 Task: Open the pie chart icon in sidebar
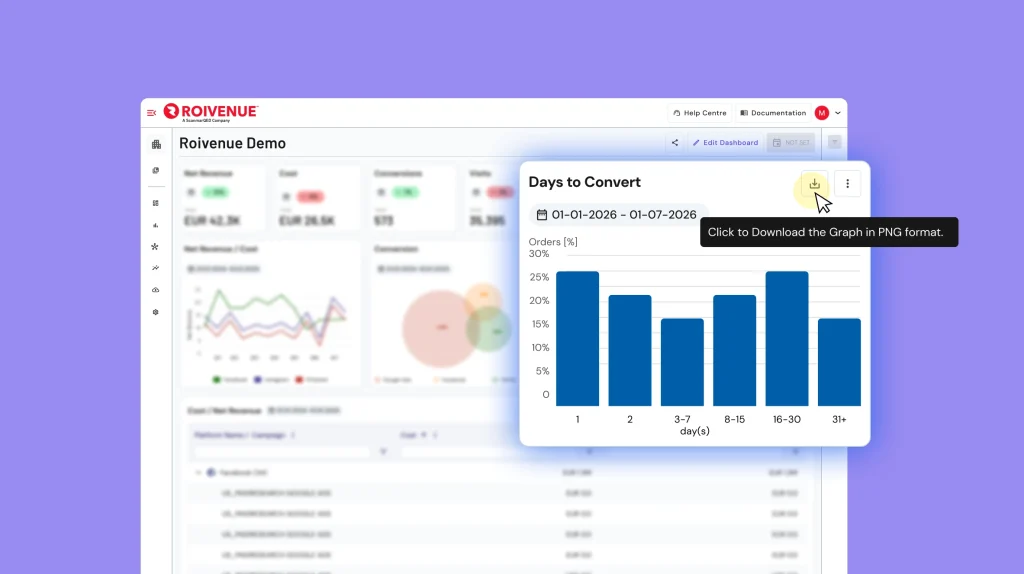point(155,170)
